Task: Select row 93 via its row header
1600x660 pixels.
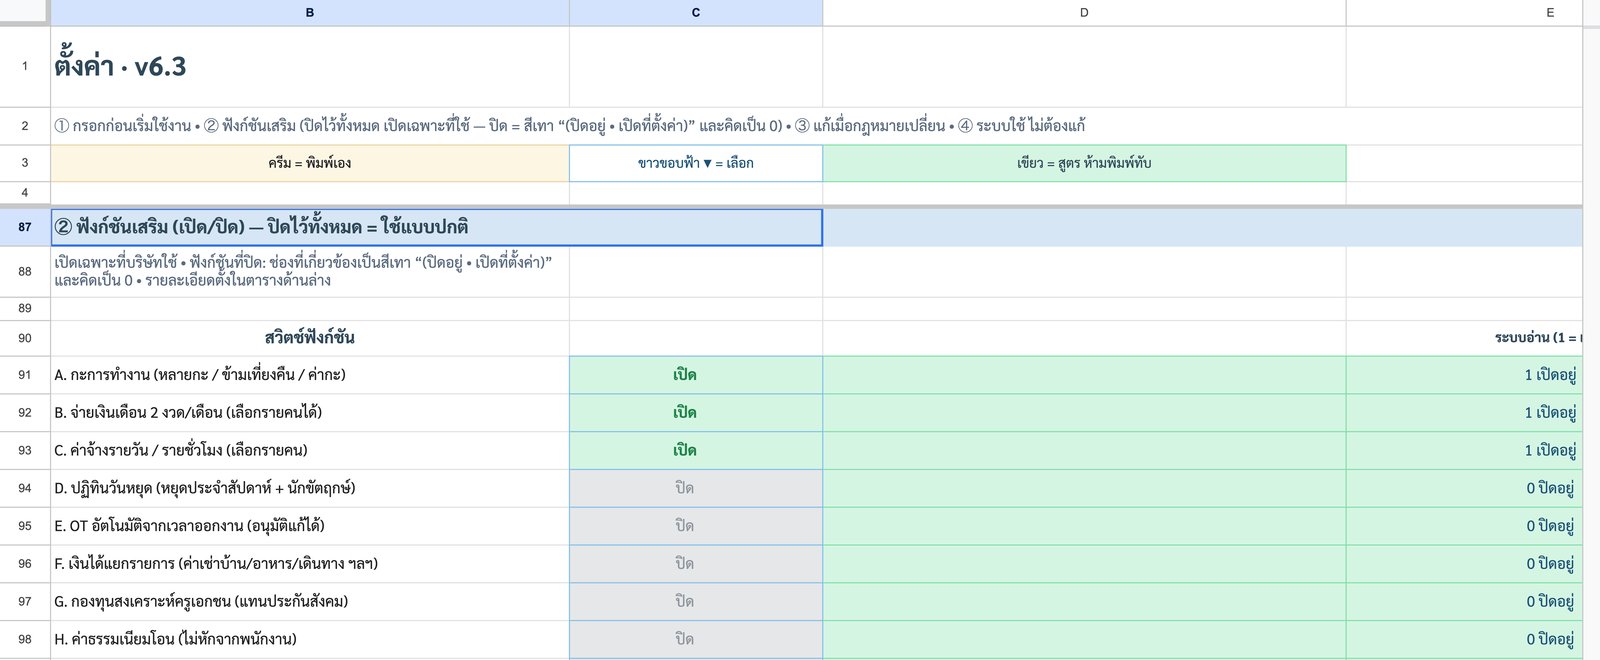Action: pos(25,451)
